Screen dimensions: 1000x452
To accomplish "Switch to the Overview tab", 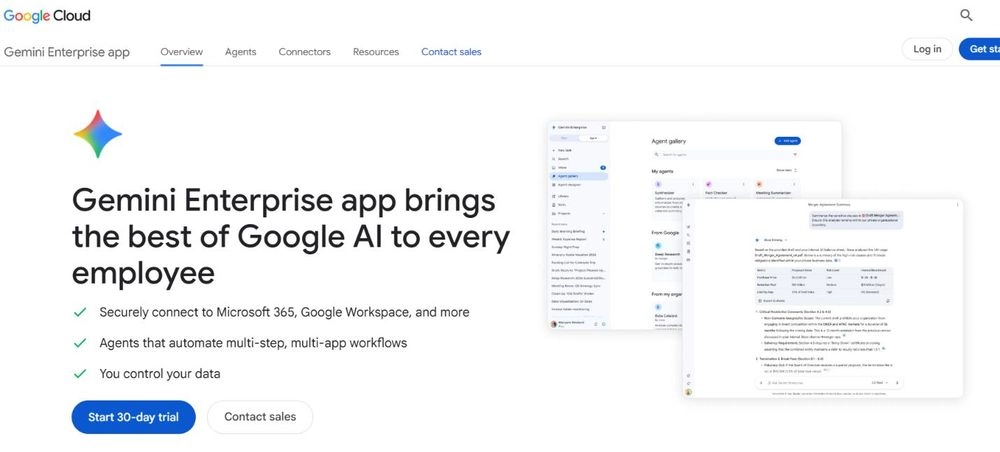I will point(182,52).
